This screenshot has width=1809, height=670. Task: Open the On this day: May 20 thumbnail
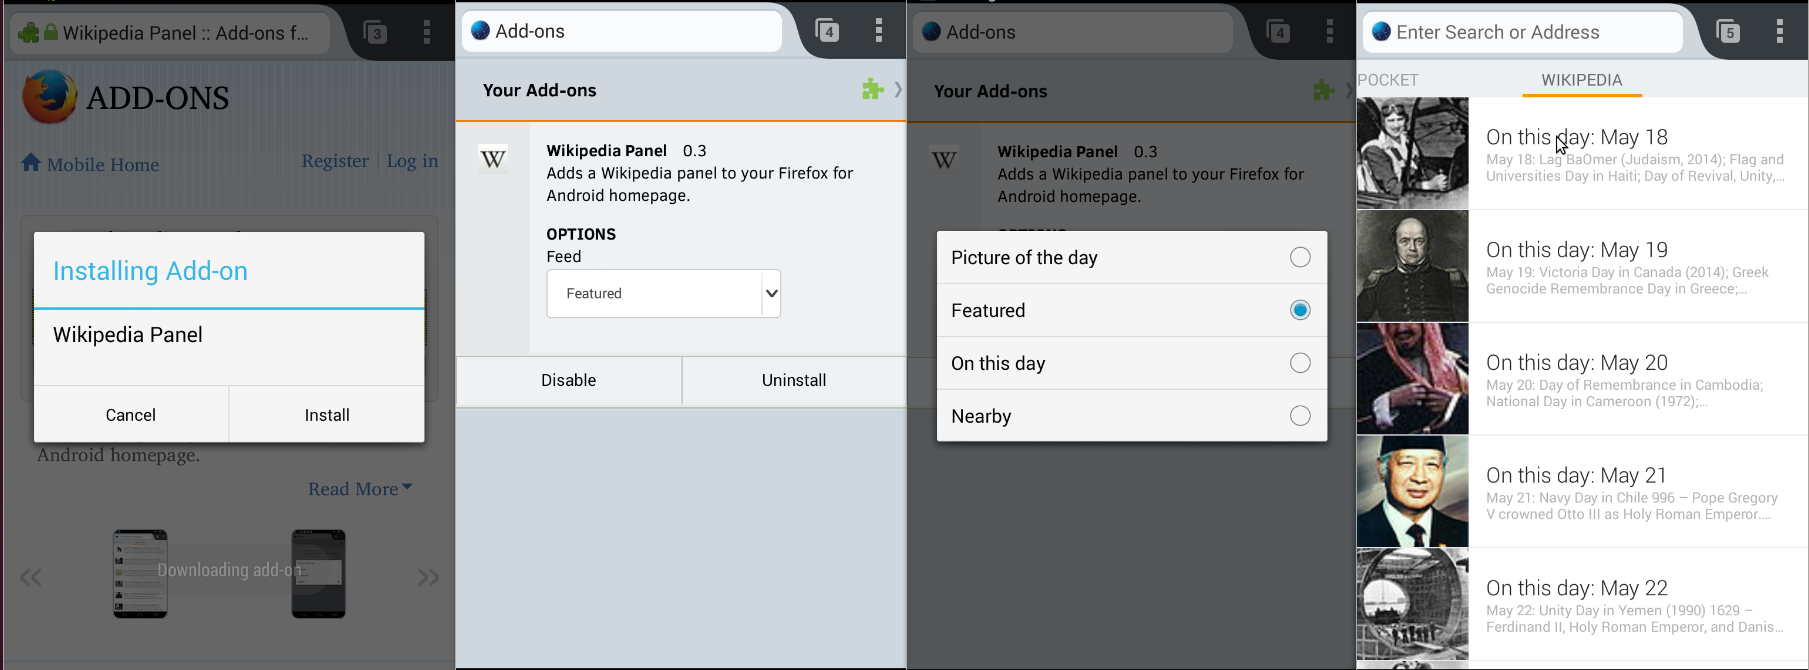(1413, 378)
